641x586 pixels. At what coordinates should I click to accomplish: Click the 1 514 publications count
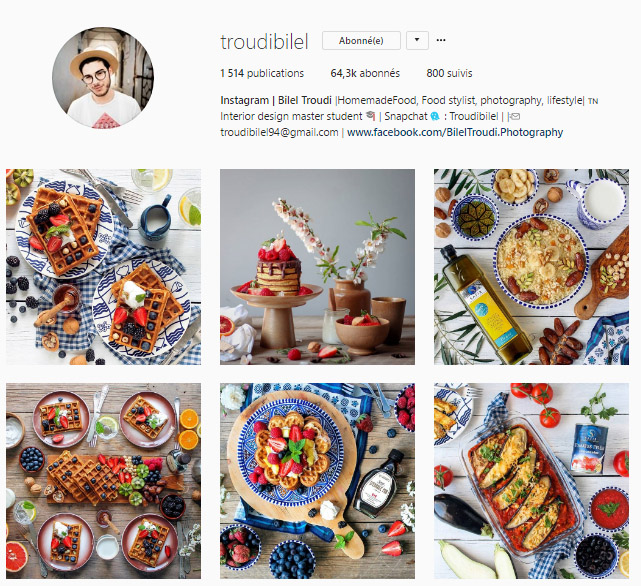coord(262,73)
